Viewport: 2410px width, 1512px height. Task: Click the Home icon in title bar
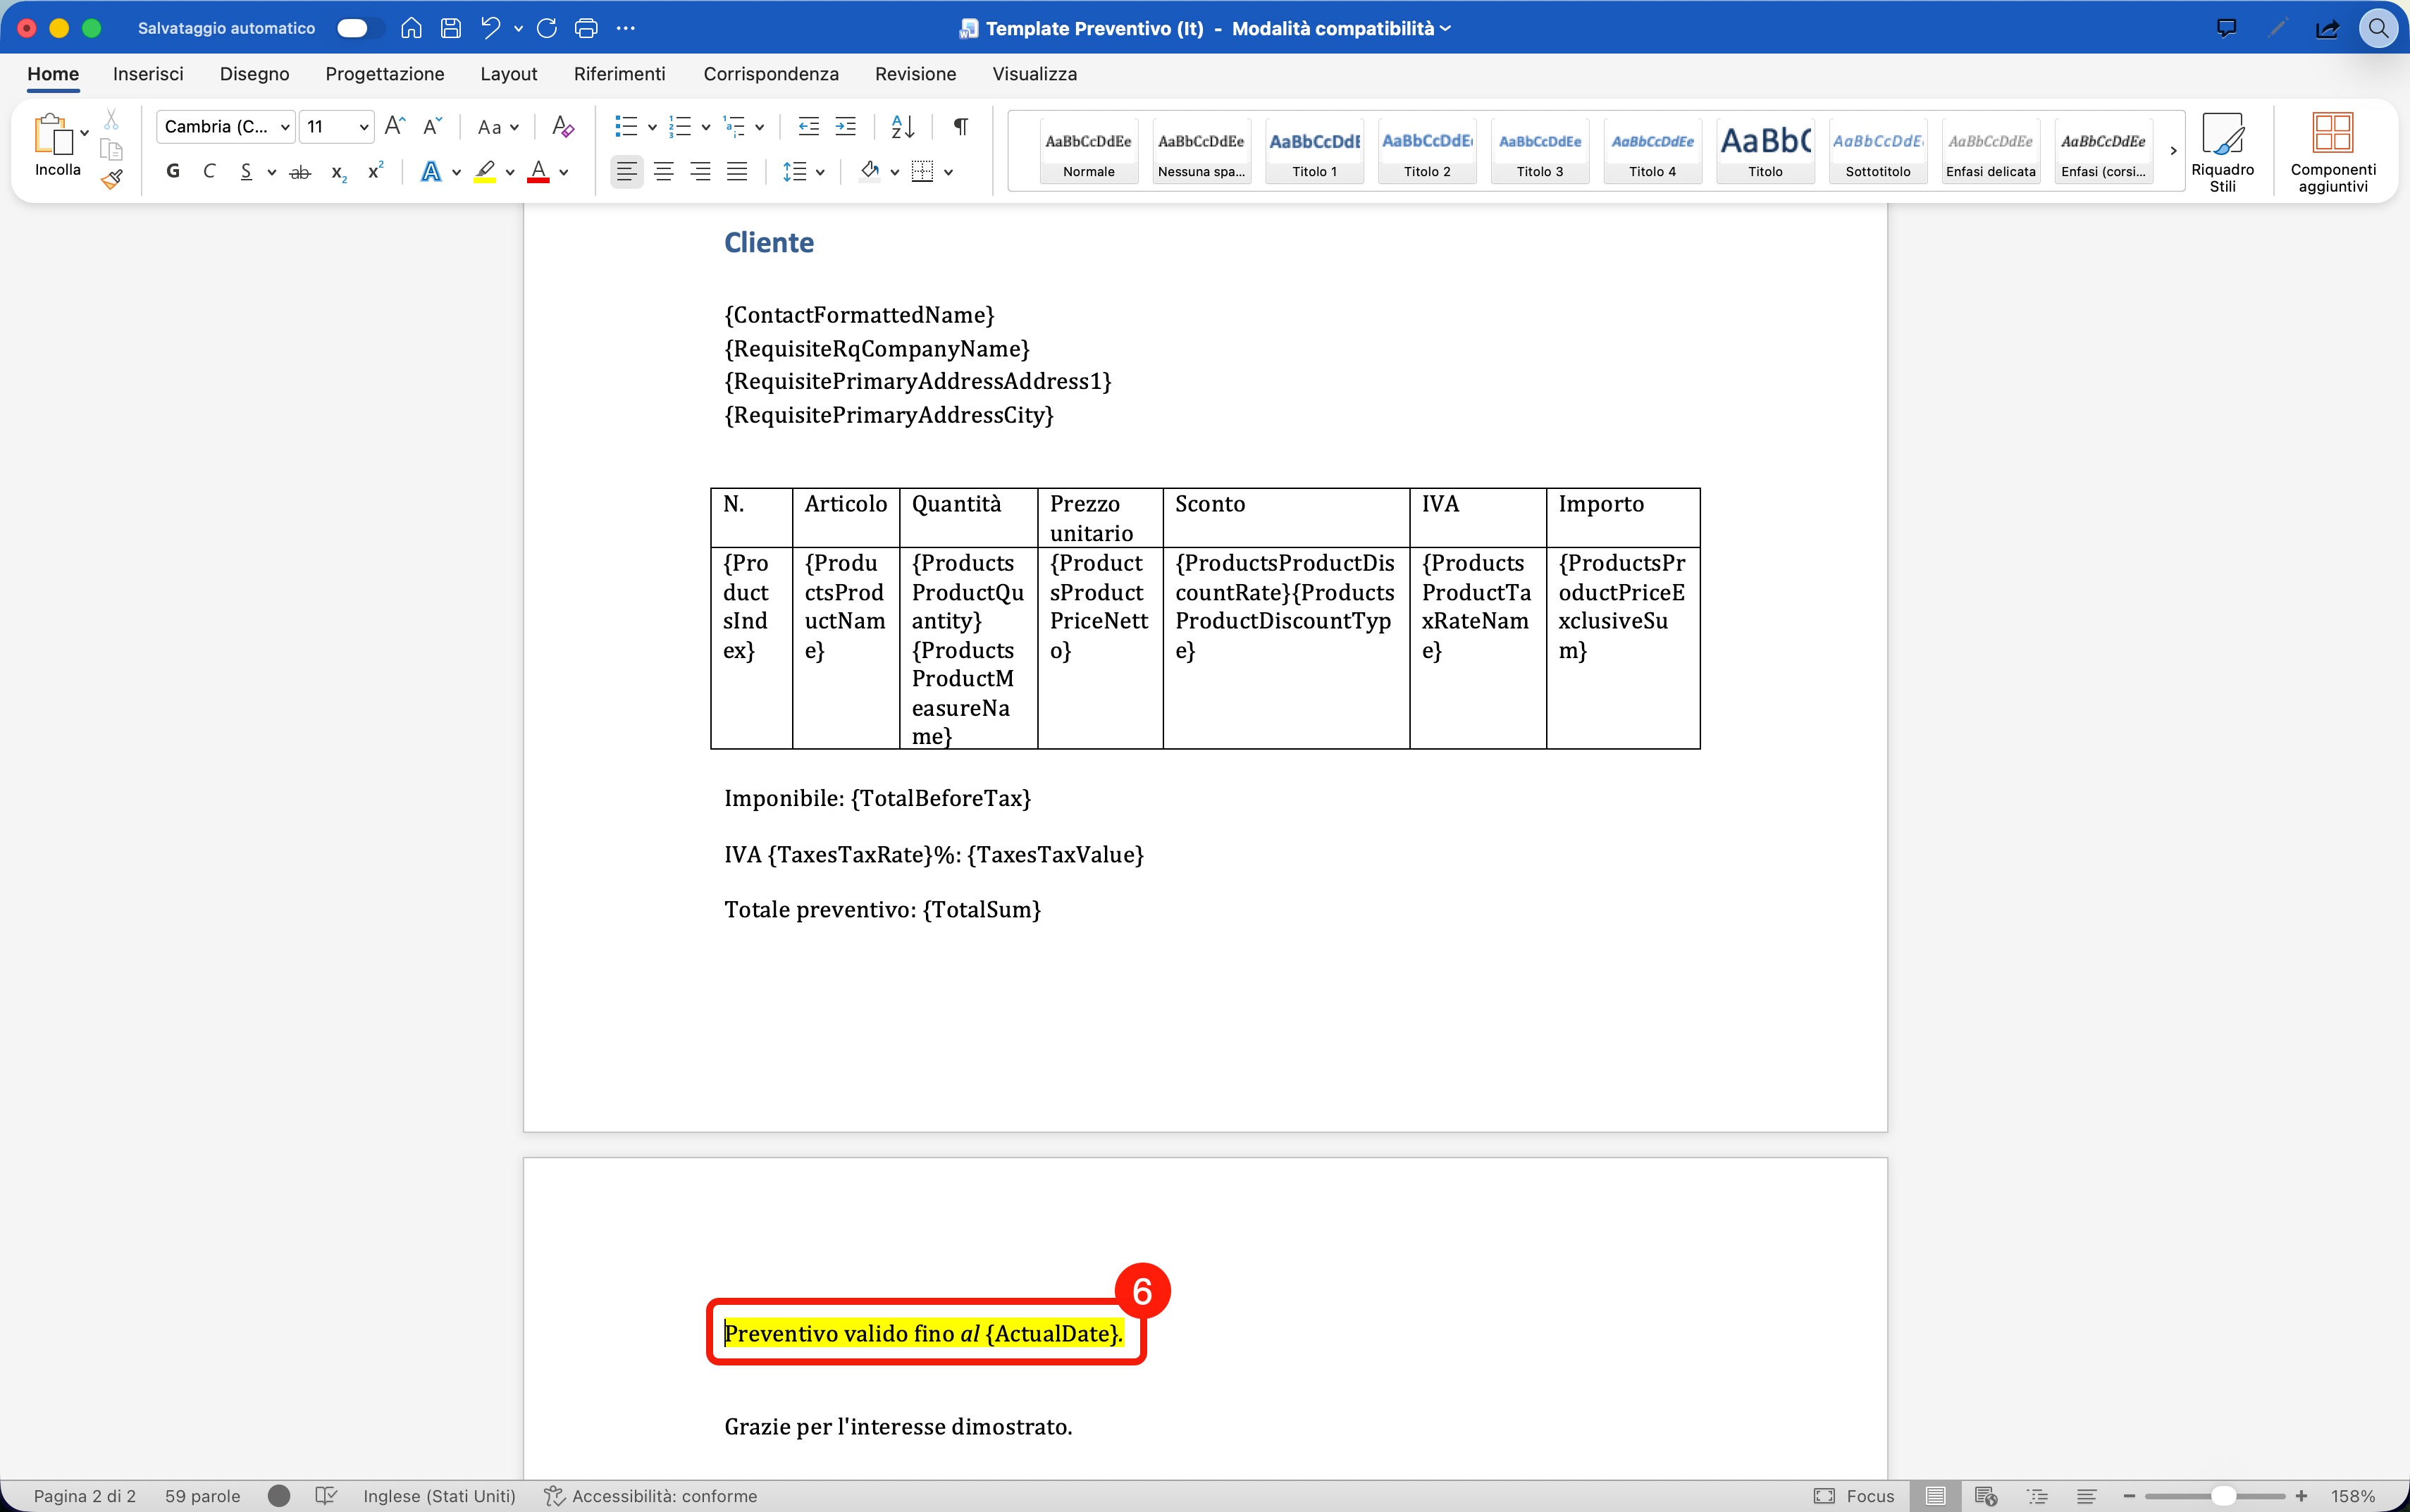(411, 28)
